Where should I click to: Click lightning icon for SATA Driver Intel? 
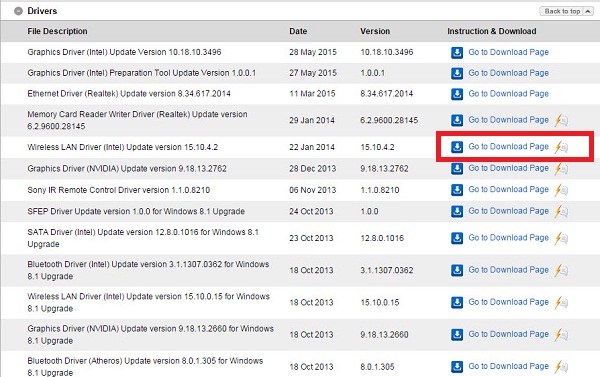(x=561, y=238)
